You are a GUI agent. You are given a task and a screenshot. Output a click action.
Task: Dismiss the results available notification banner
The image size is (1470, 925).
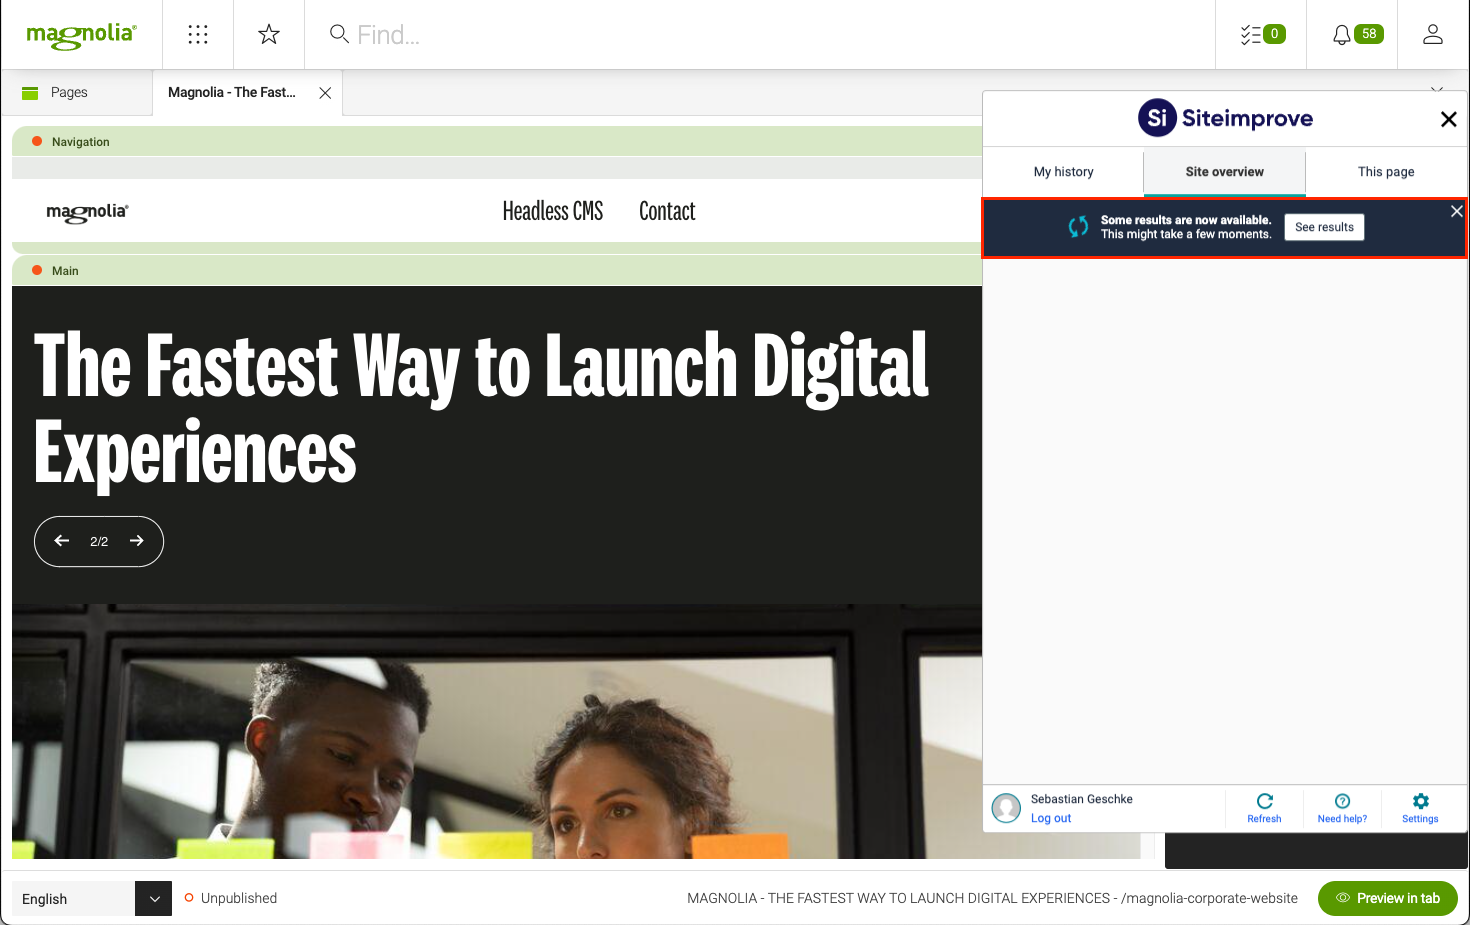1456,211
